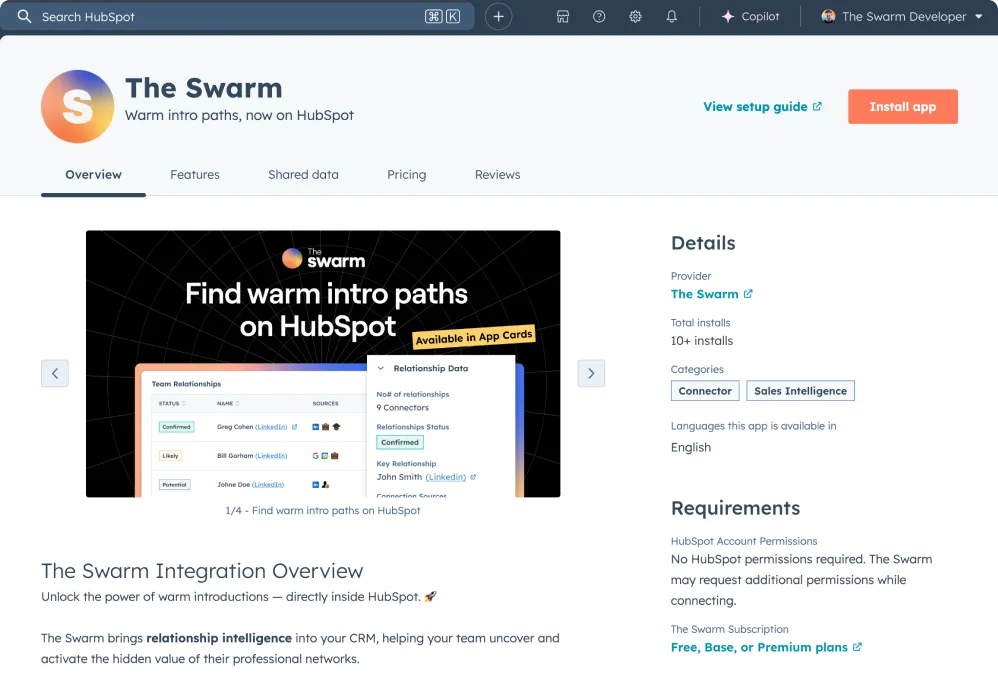Switch to the Features tab
The width and height of the screenshot is (998, 688).
click(x=195, y=174)
